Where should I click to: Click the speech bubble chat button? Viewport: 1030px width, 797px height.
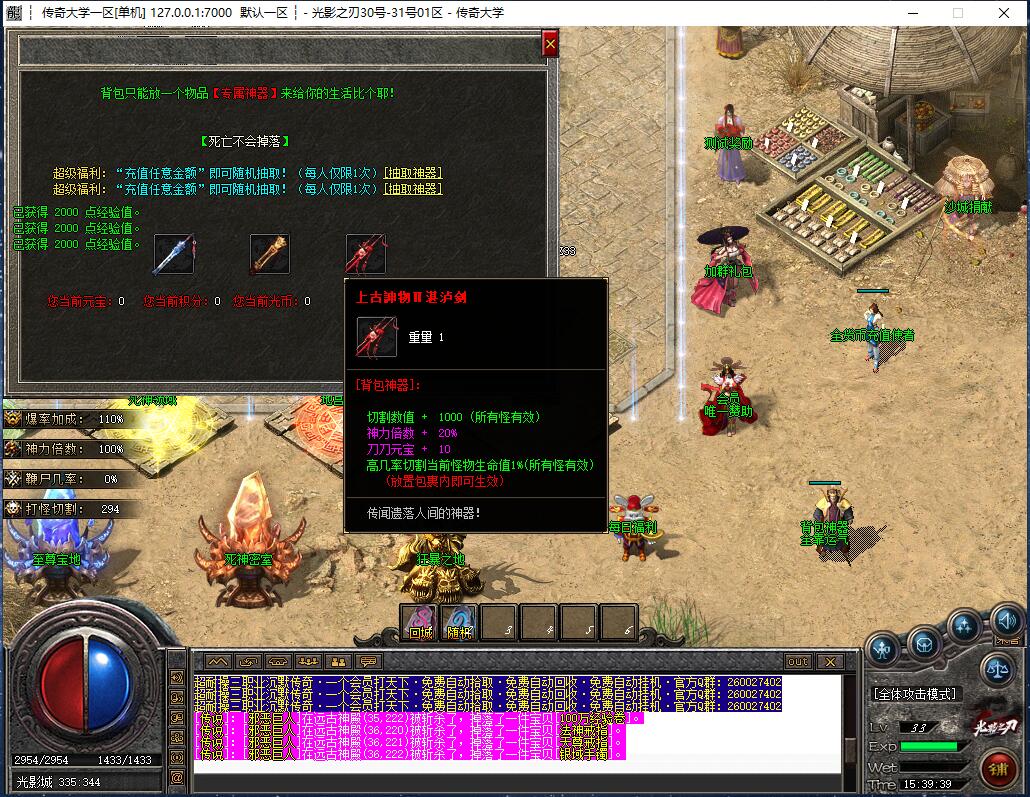(x=369, y=662)
